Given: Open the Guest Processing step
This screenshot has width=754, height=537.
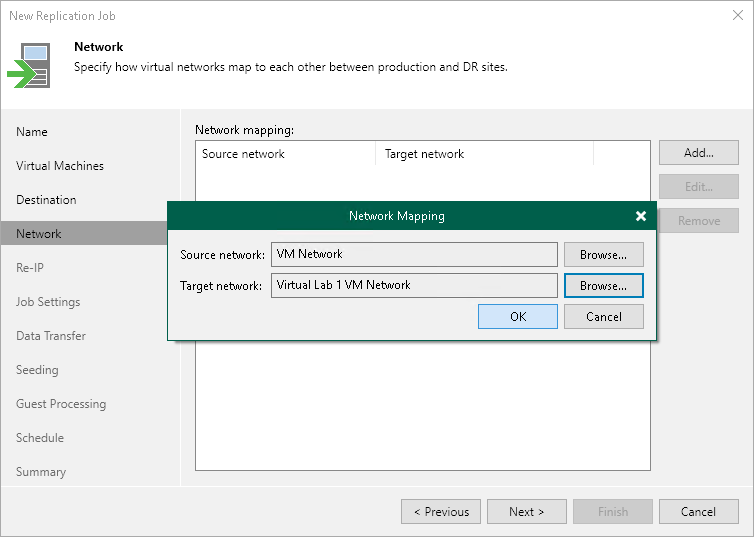Looking at the screenshot, I should point(61,404).
